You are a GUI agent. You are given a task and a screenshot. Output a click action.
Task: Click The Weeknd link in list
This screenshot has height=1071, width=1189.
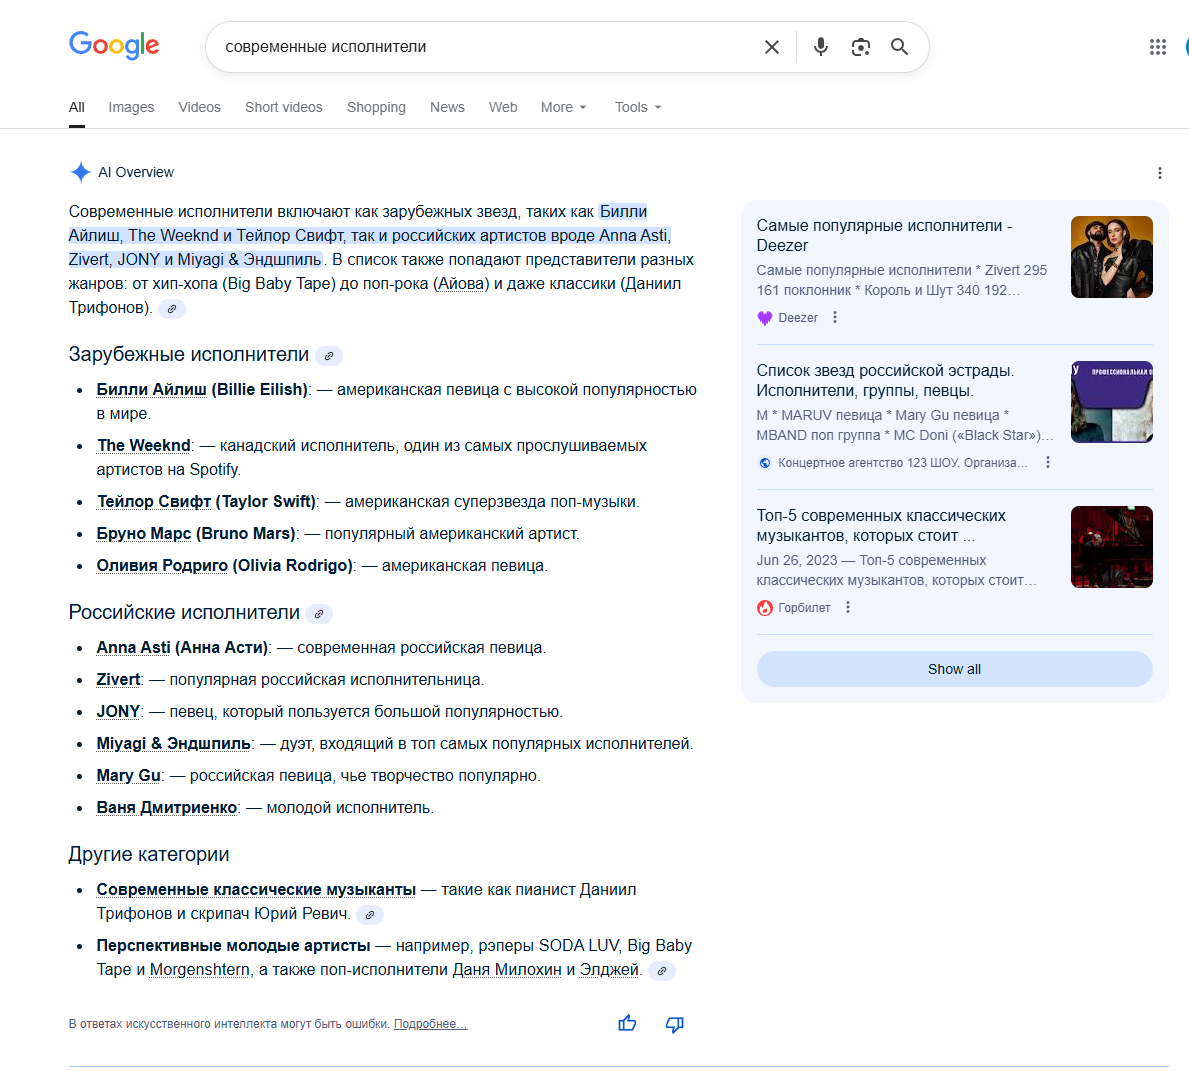point(144,445)
